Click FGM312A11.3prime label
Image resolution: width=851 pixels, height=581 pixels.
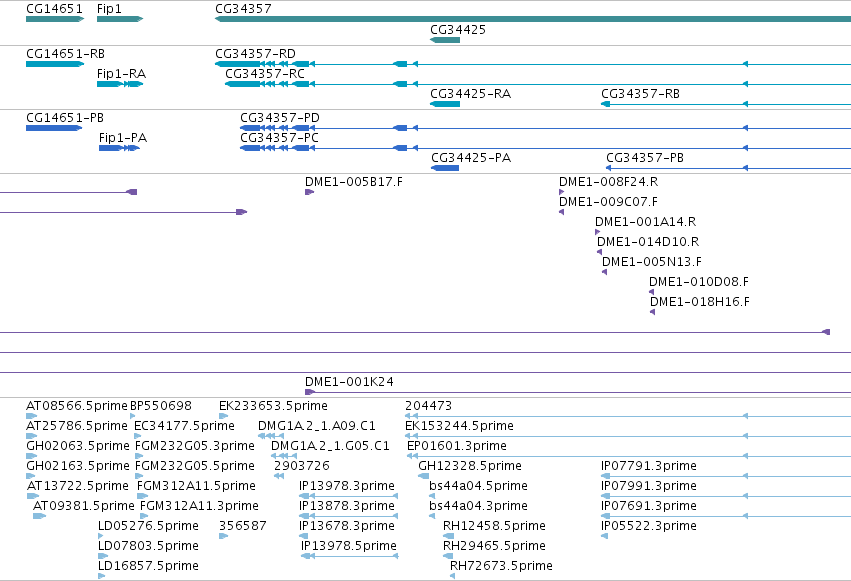click(x=199, y=506)
